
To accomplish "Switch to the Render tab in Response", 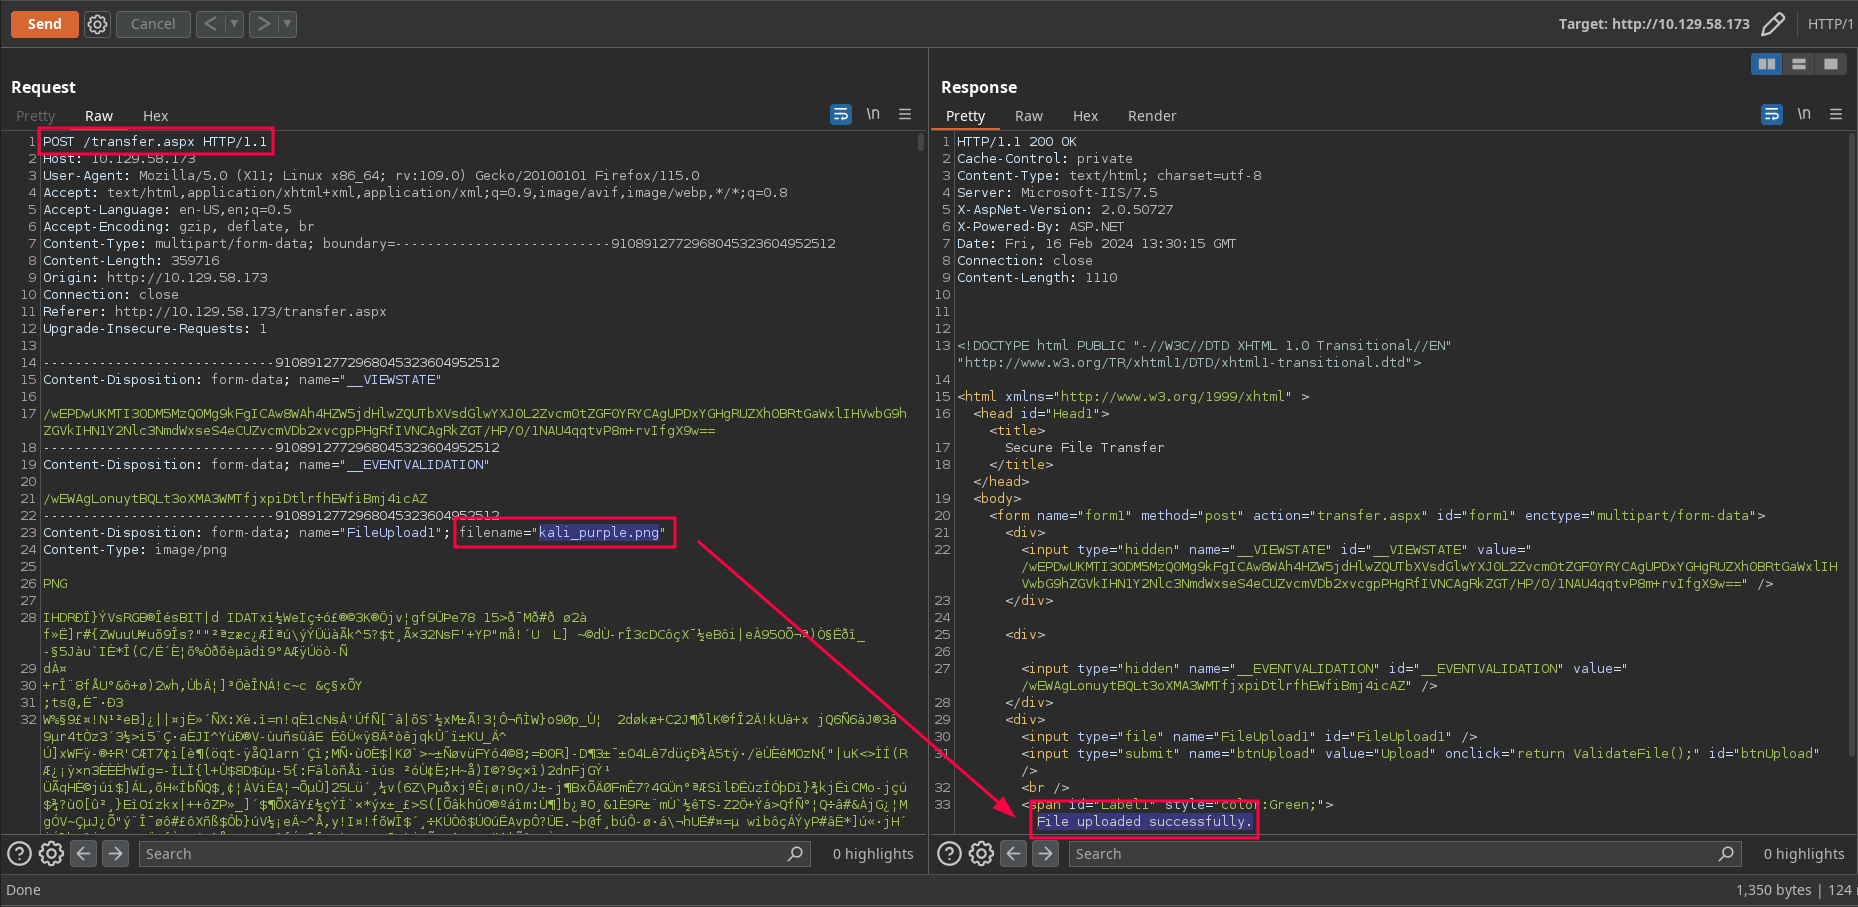I will pos(1152,116).
